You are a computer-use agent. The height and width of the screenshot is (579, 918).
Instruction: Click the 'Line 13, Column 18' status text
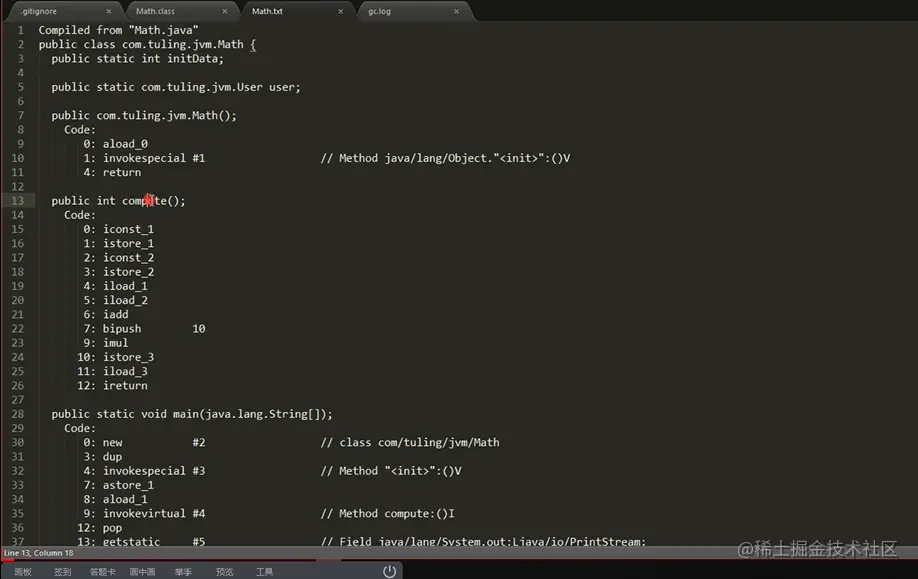point(39,553)
